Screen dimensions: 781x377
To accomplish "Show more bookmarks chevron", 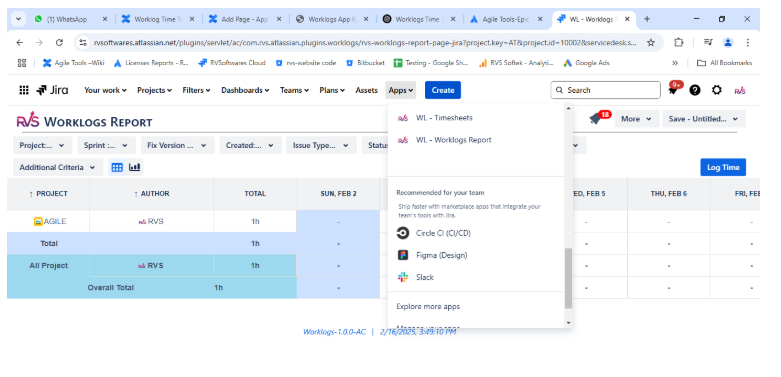I will pos(675,63).
